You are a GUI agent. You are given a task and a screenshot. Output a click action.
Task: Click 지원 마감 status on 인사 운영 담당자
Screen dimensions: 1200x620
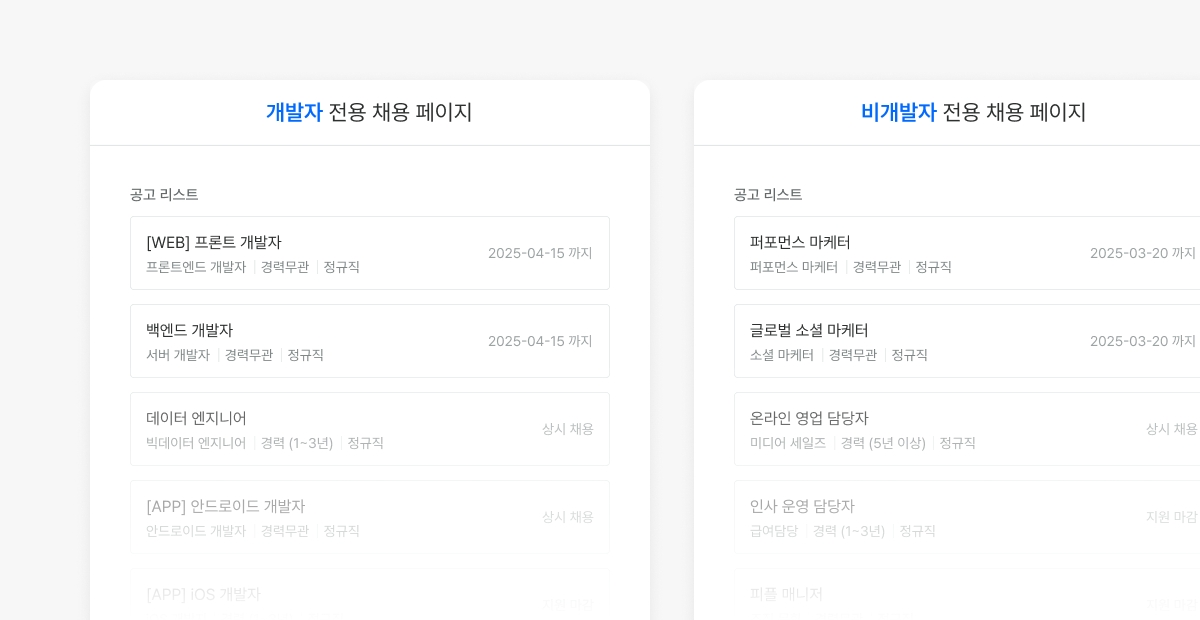coord(1171,517)
